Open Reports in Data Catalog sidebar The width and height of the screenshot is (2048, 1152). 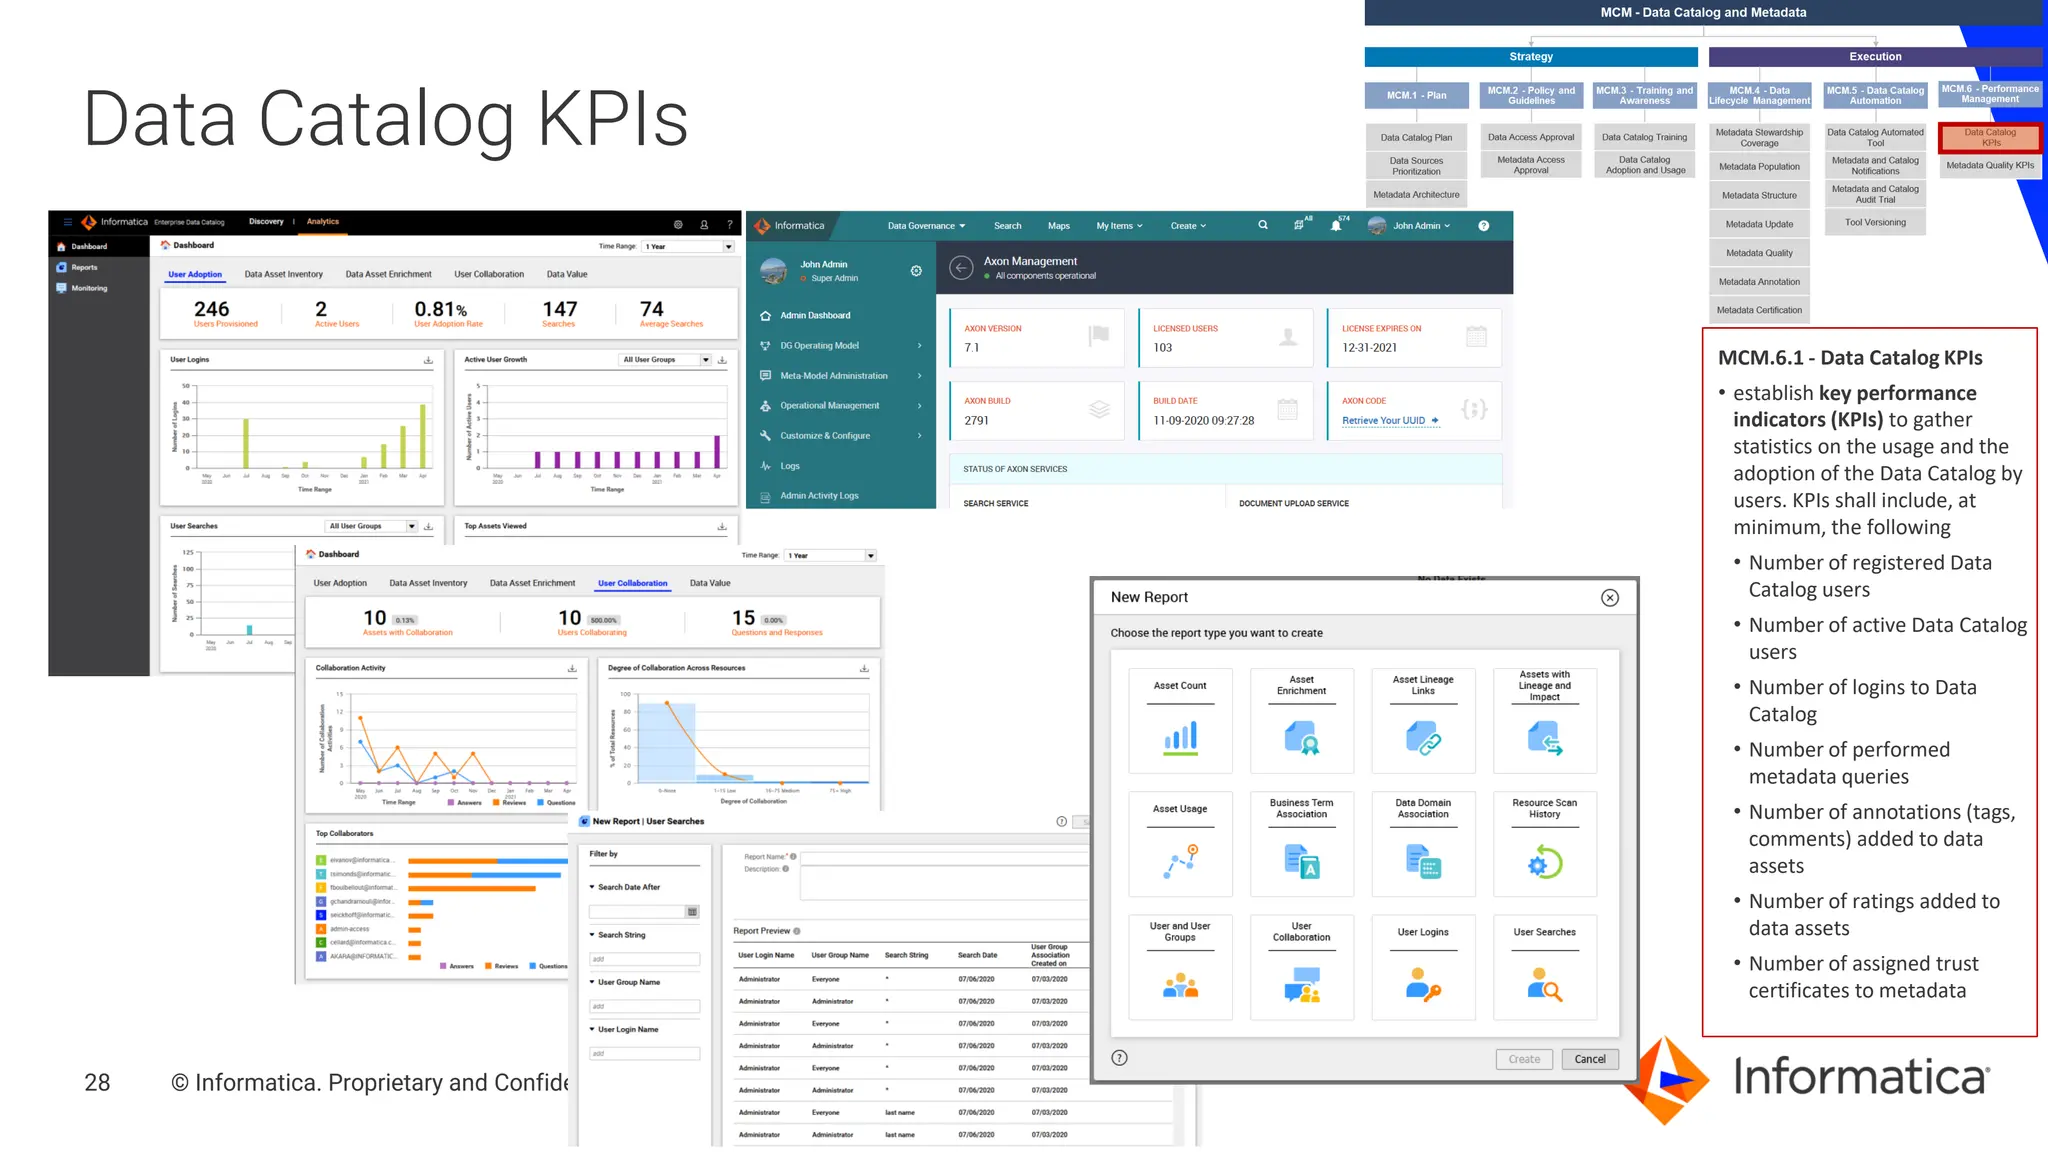click(84, 267)
